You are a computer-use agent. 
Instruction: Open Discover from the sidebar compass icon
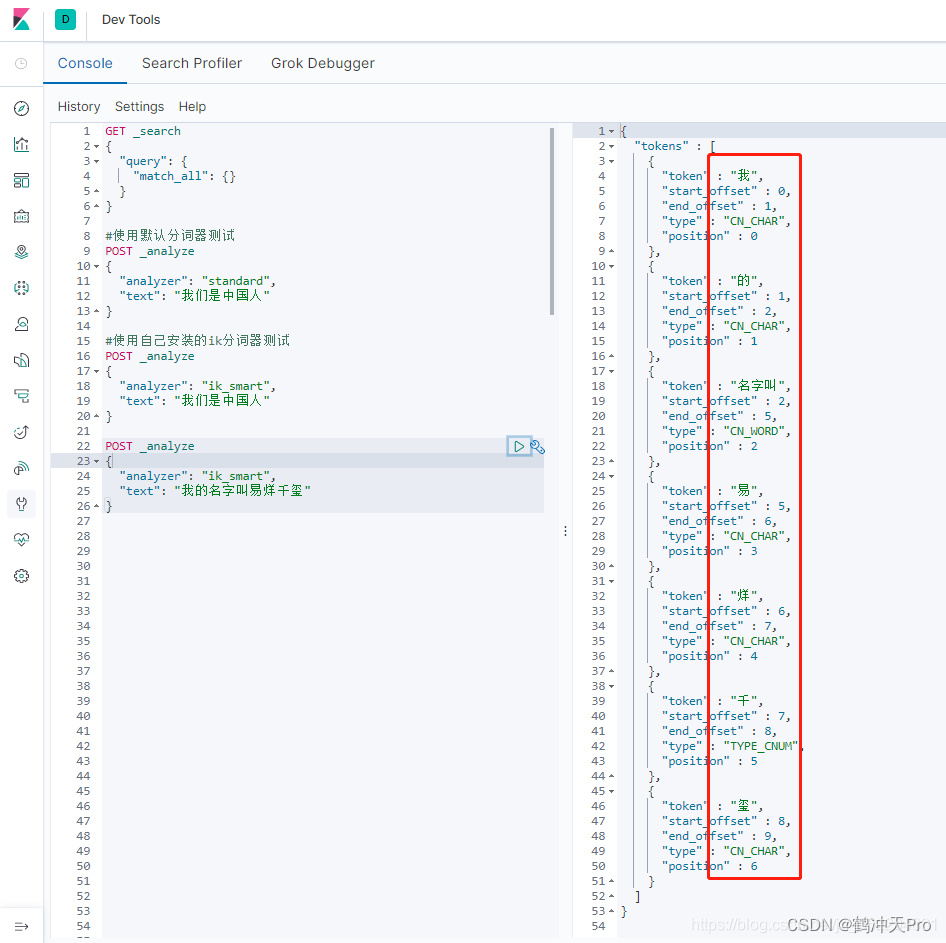click(21, 108)
